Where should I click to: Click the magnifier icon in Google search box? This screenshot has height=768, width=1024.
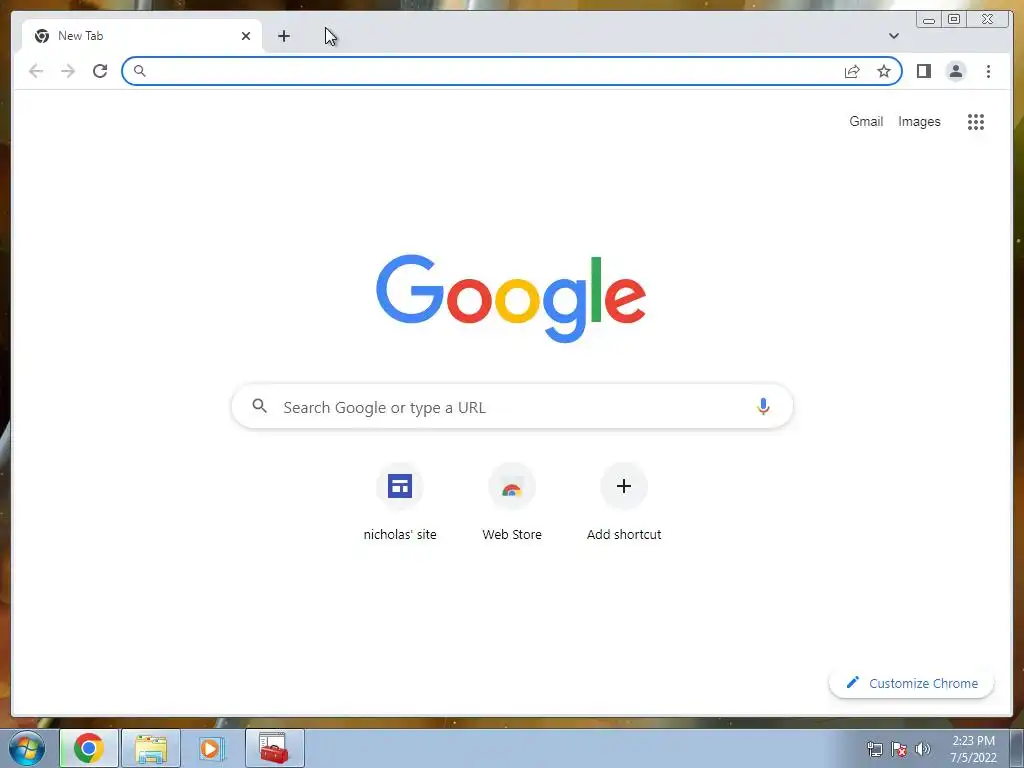point(259,406)
